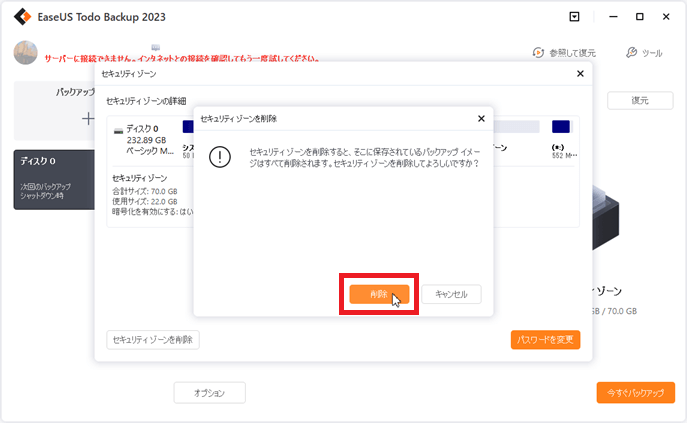Screen dimensions: 687x423
Task: Click the user avatar profile icon
Action: point(26,52)
